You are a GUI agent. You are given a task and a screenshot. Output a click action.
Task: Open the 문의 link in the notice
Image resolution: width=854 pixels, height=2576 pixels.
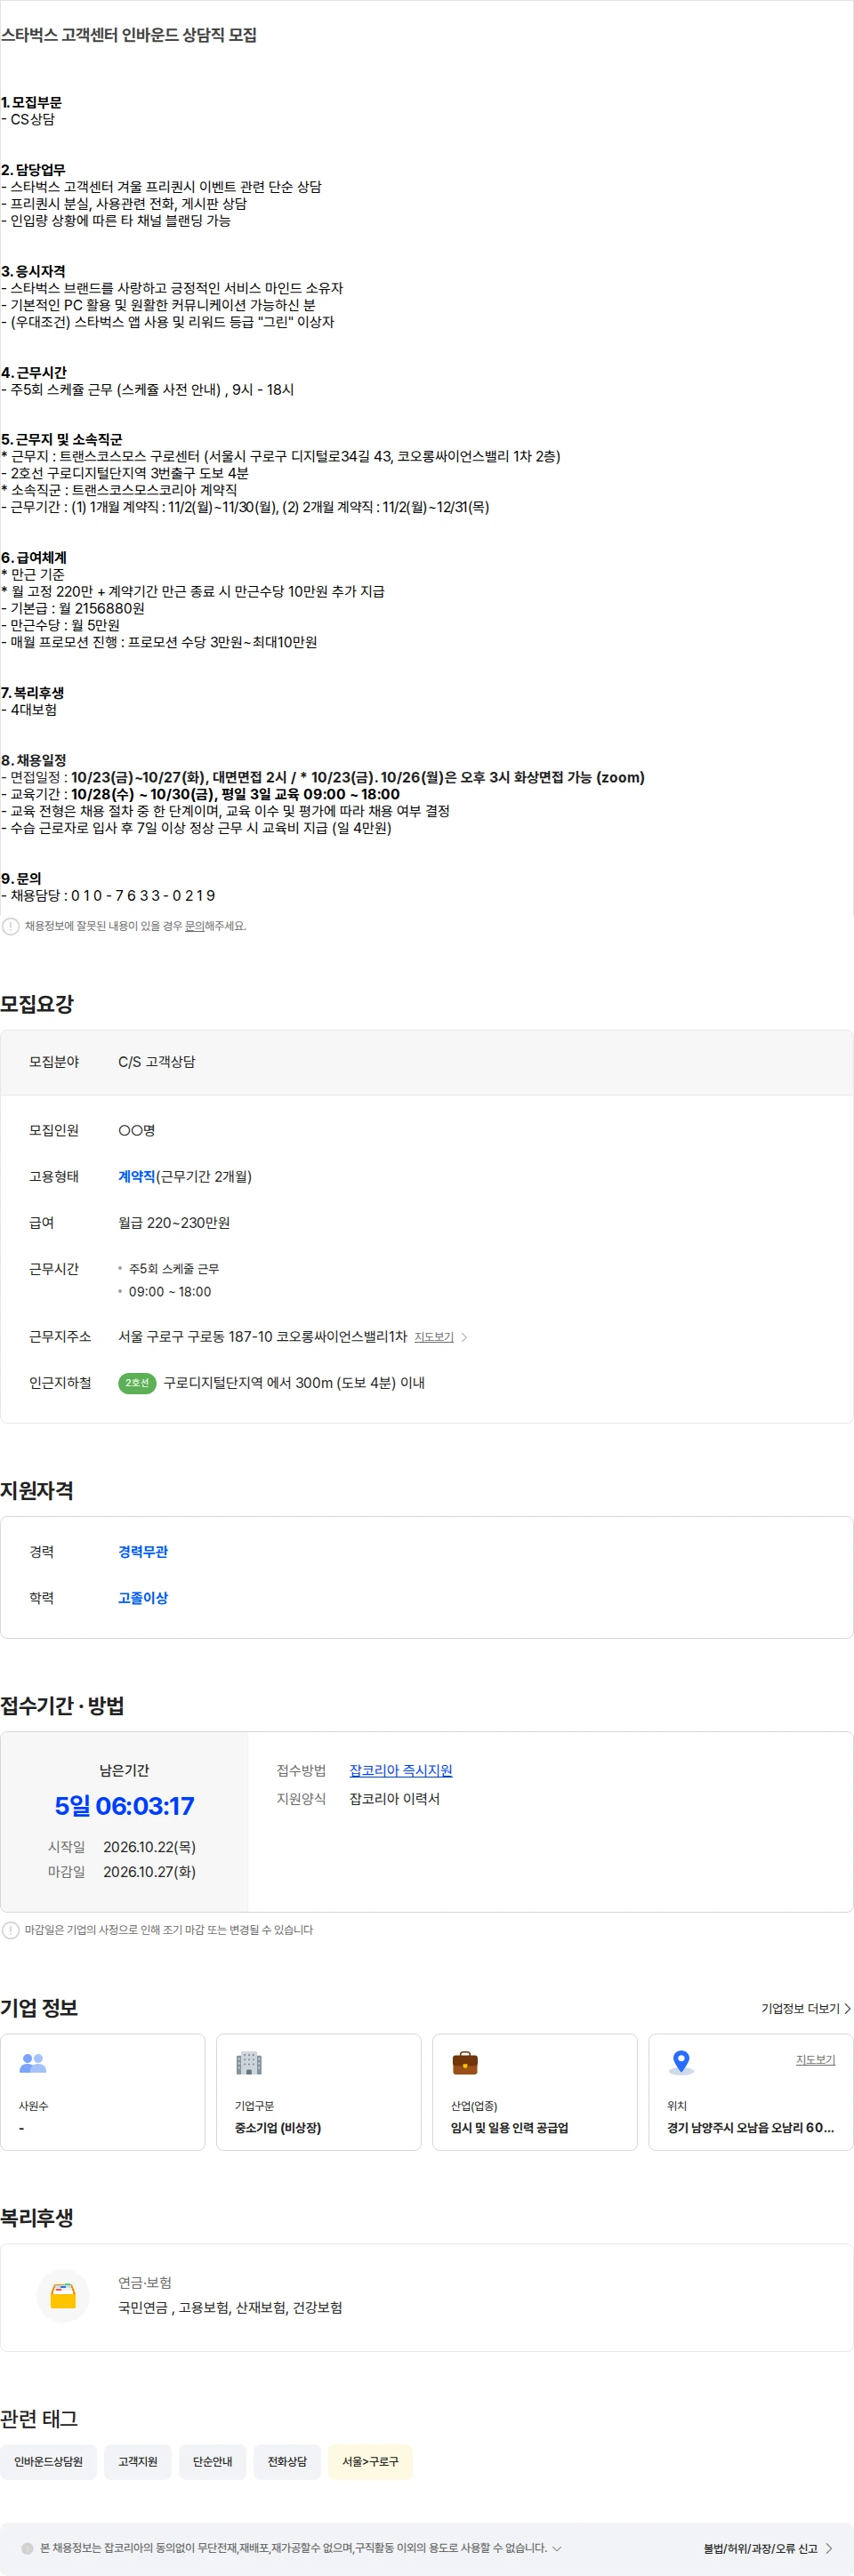(194, 926)
